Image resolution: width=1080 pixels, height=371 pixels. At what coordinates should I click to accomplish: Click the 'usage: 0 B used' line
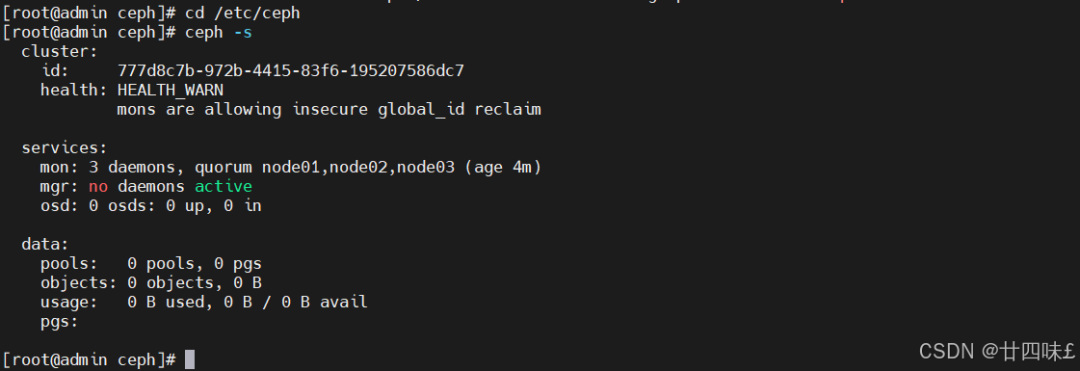204,302
